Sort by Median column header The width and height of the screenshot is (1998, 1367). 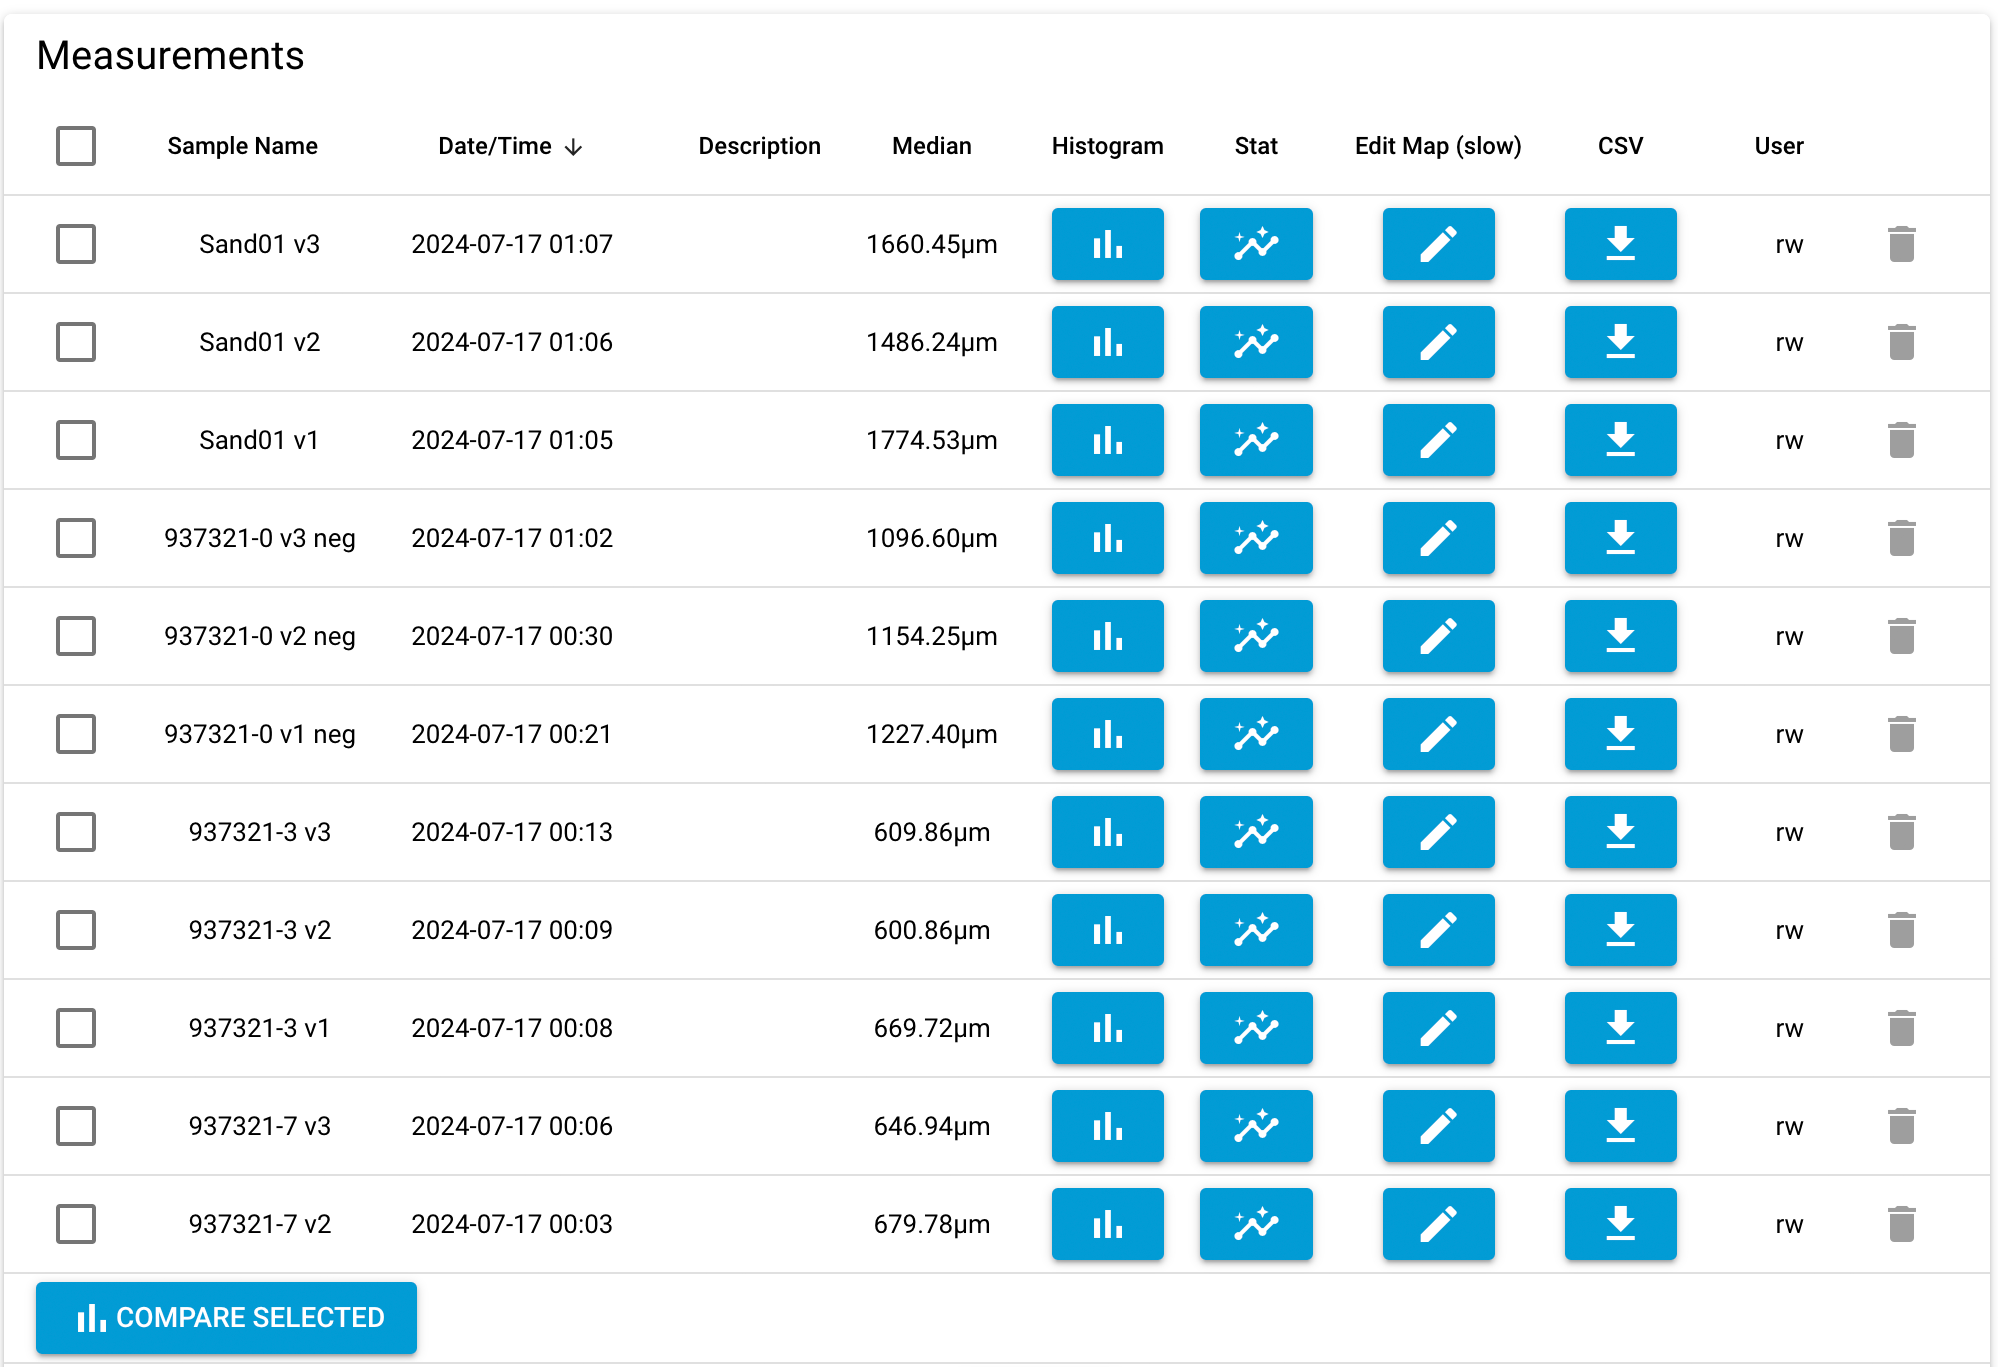point(931,146)
